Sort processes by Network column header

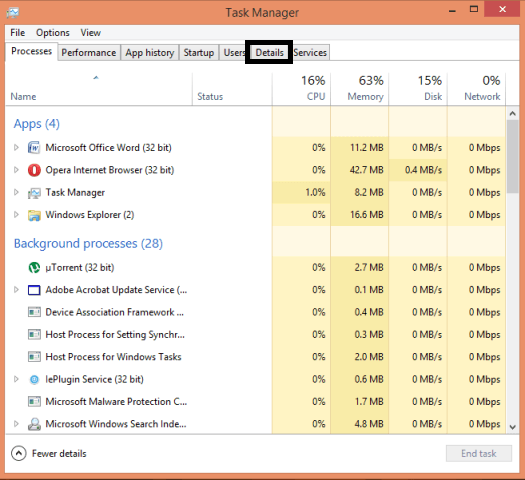tap(476, 89)
